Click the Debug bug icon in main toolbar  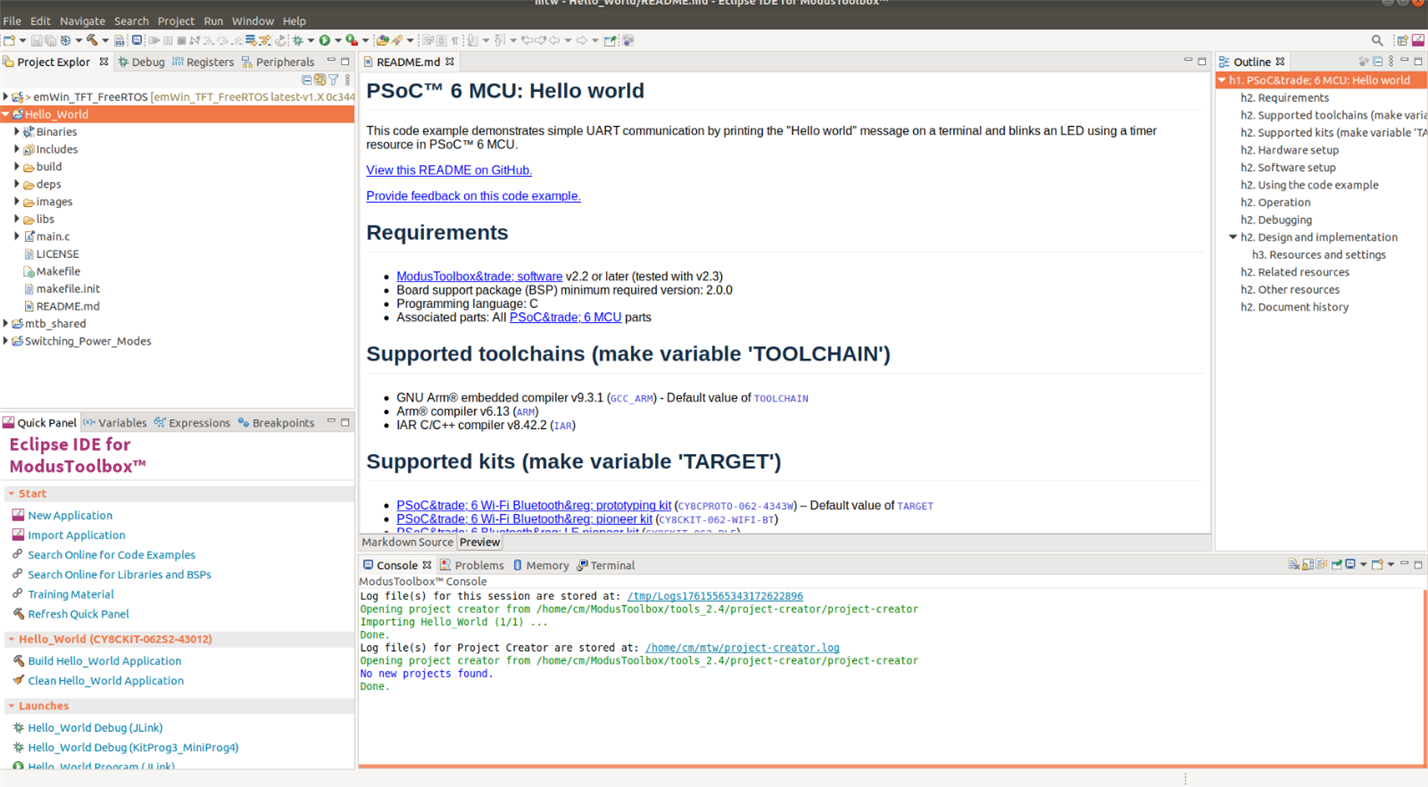click(297, 41)
